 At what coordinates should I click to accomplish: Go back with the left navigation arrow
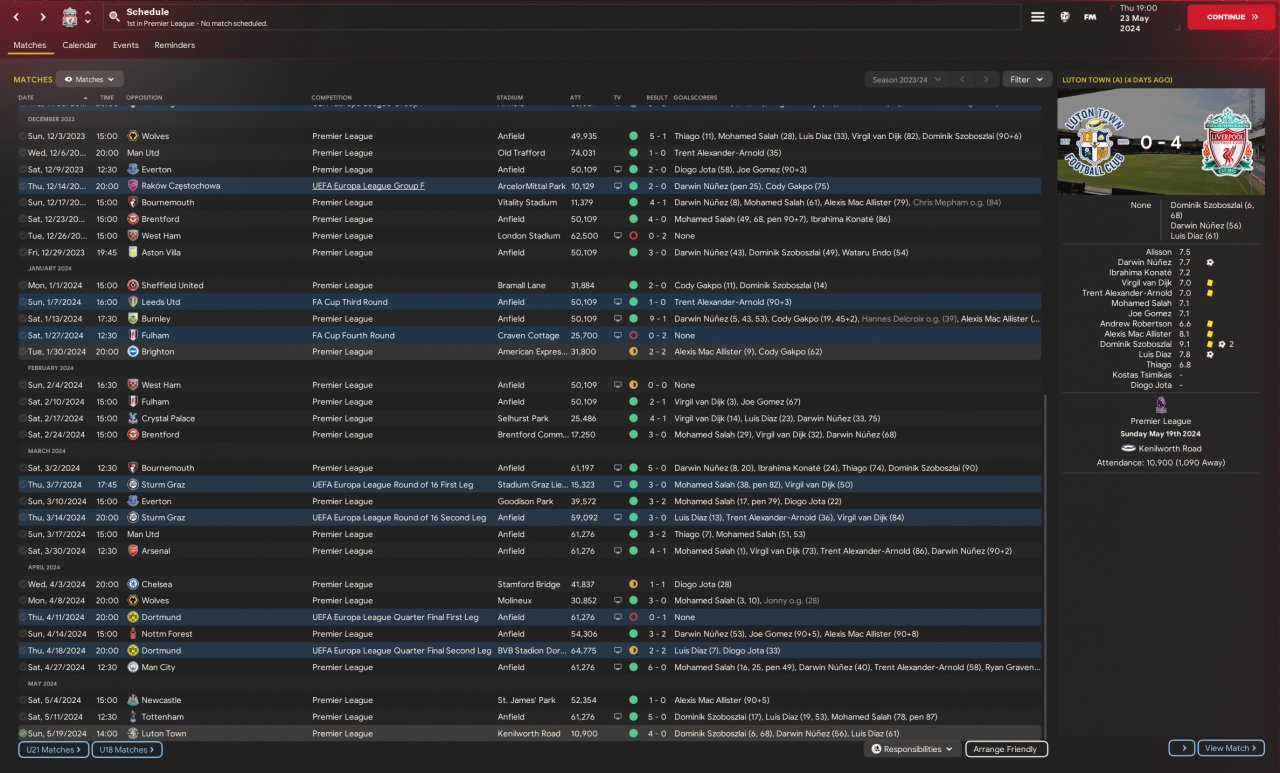point(16,17)
